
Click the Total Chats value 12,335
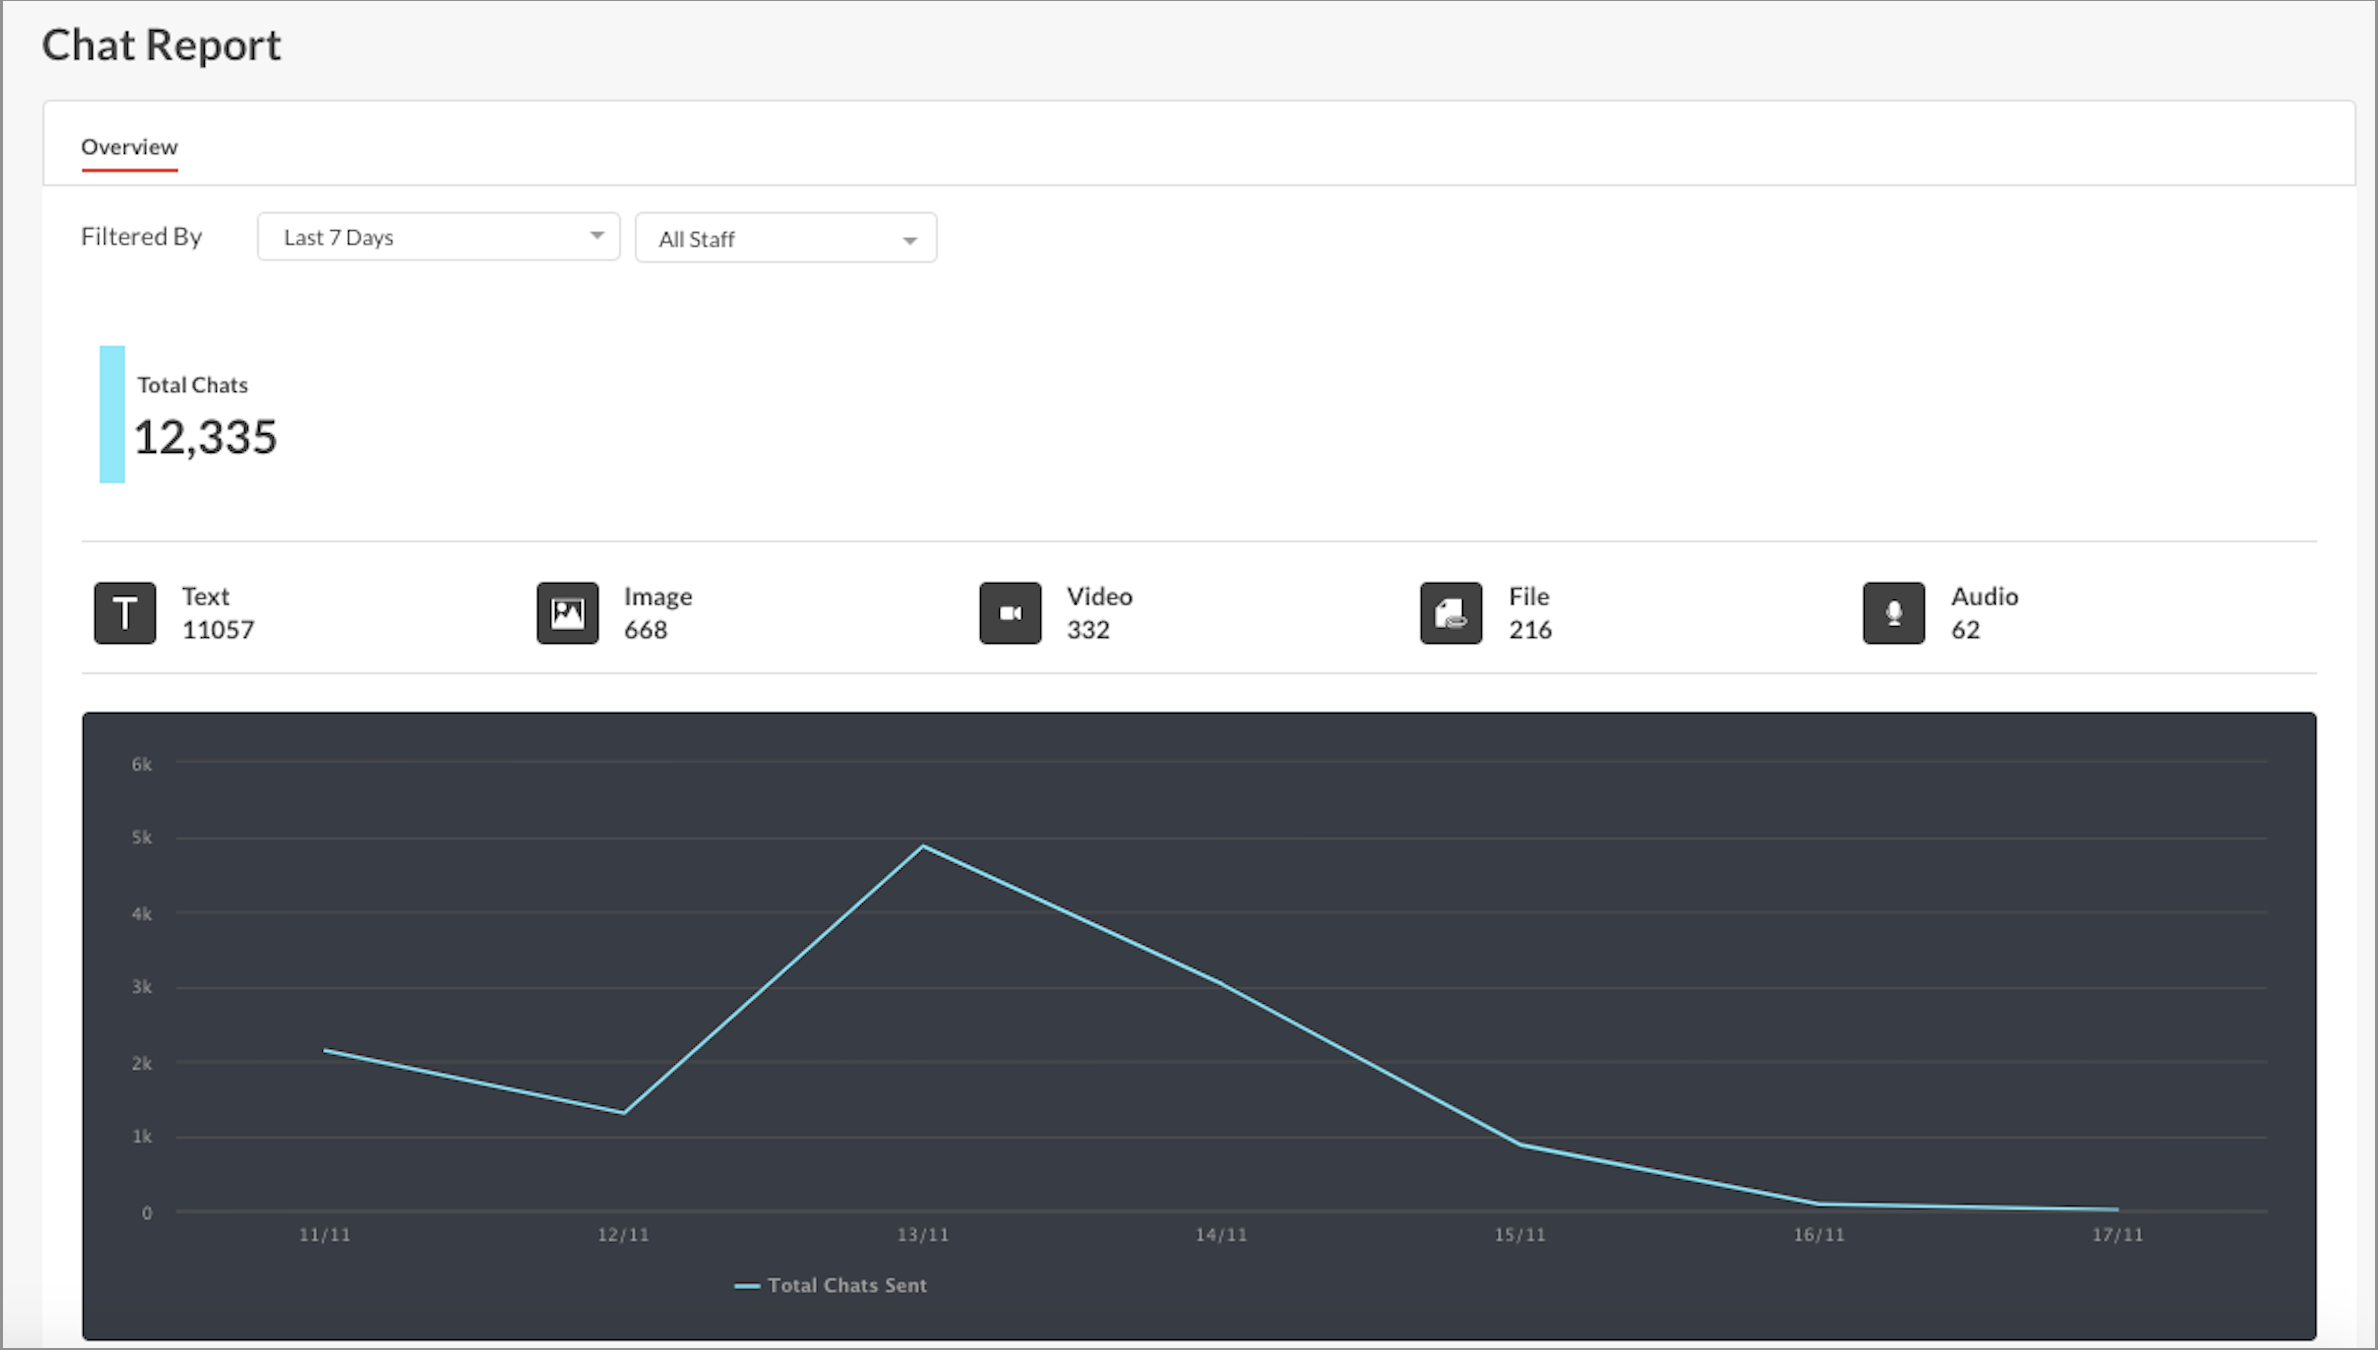pyautogui.click(x=205, y=438)
